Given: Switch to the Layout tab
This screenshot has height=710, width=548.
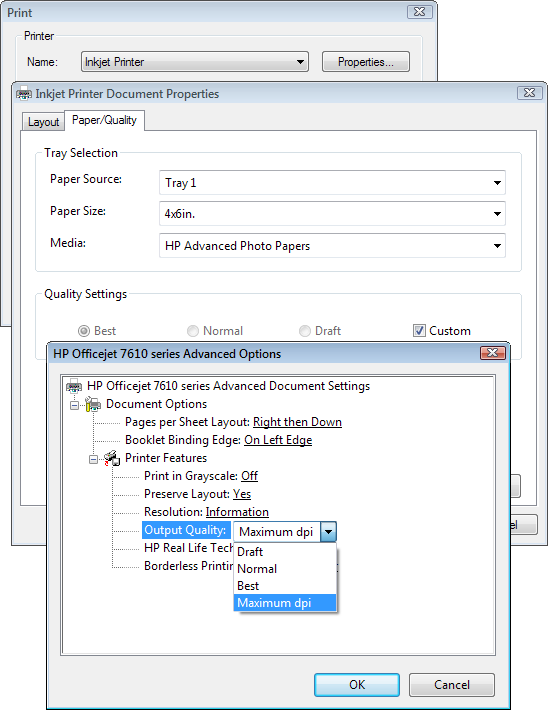Looking at the screenshot, I should pos(43,122).
